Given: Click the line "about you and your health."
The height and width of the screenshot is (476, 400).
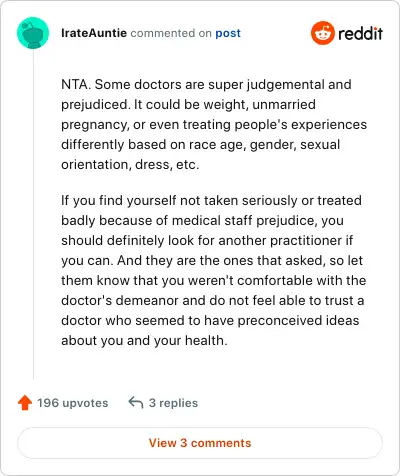Looking at the screenshot, I should coord(144,341).
